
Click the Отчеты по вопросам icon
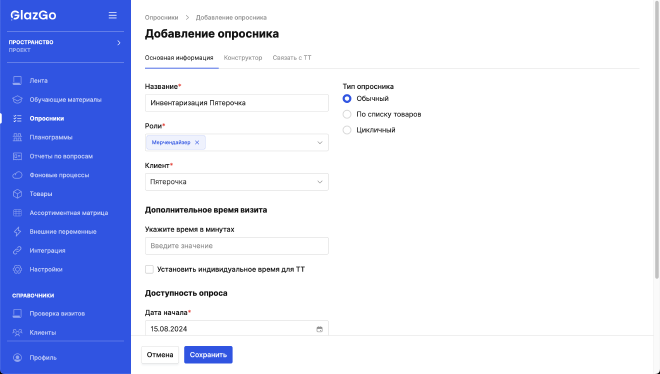pos(17,156)
